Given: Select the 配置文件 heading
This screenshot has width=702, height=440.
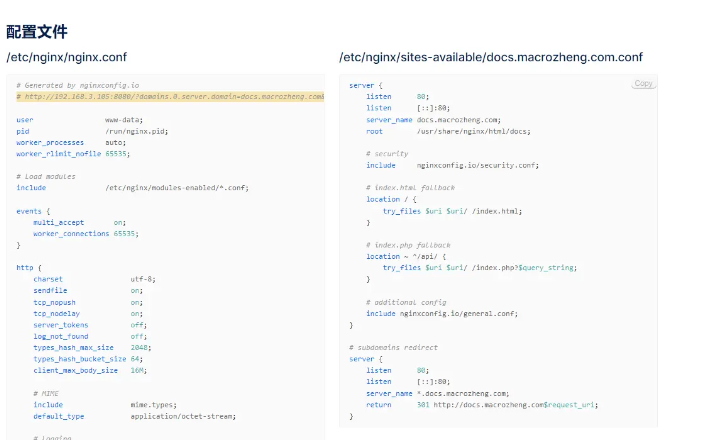Looking at the screenshot, I should click(x=37, y=32).
